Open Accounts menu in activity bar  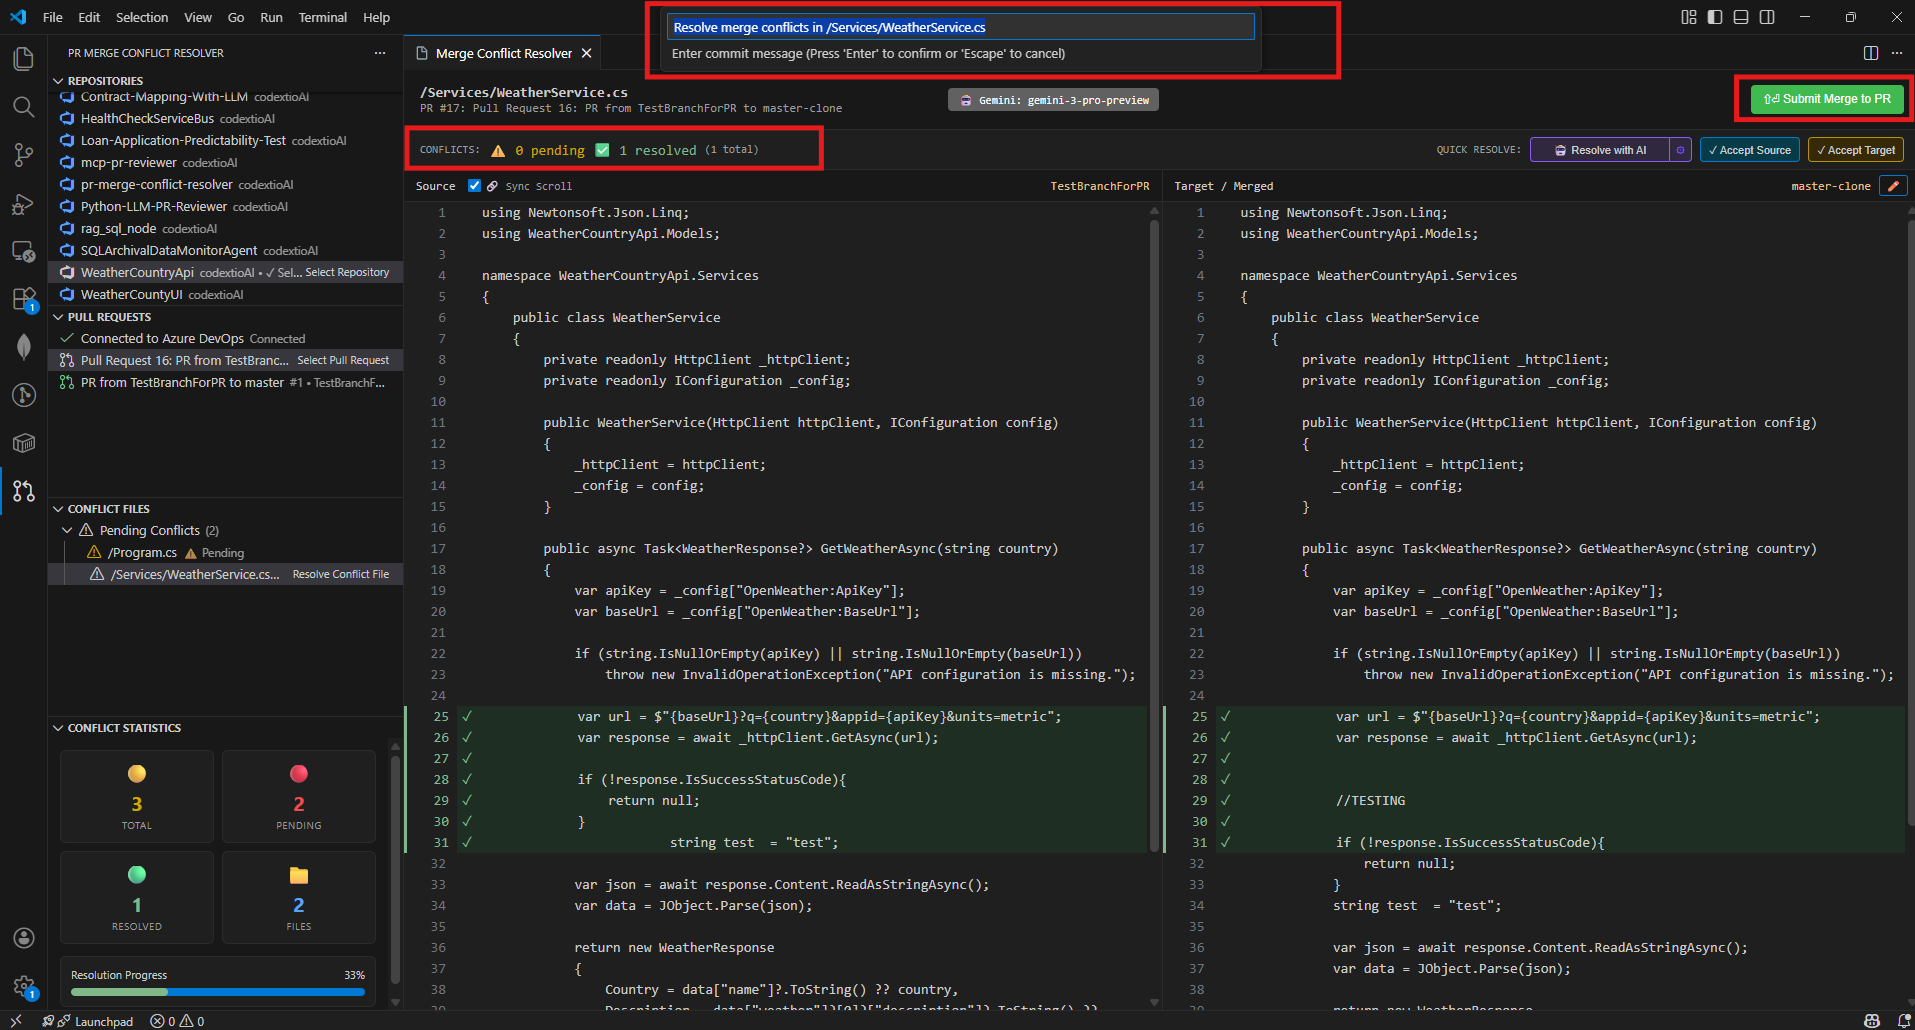point(23,938)
